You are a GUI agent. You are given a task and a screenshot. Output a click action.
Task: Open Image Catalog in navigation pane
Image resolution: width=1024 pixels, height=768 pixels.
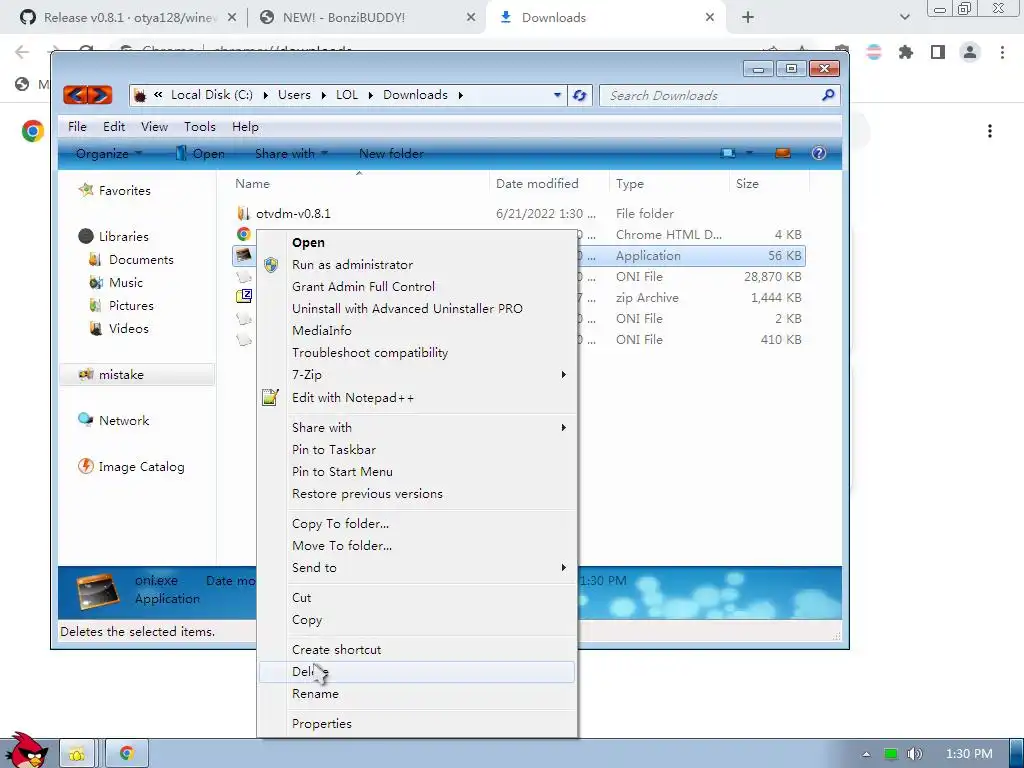point(141,467)
